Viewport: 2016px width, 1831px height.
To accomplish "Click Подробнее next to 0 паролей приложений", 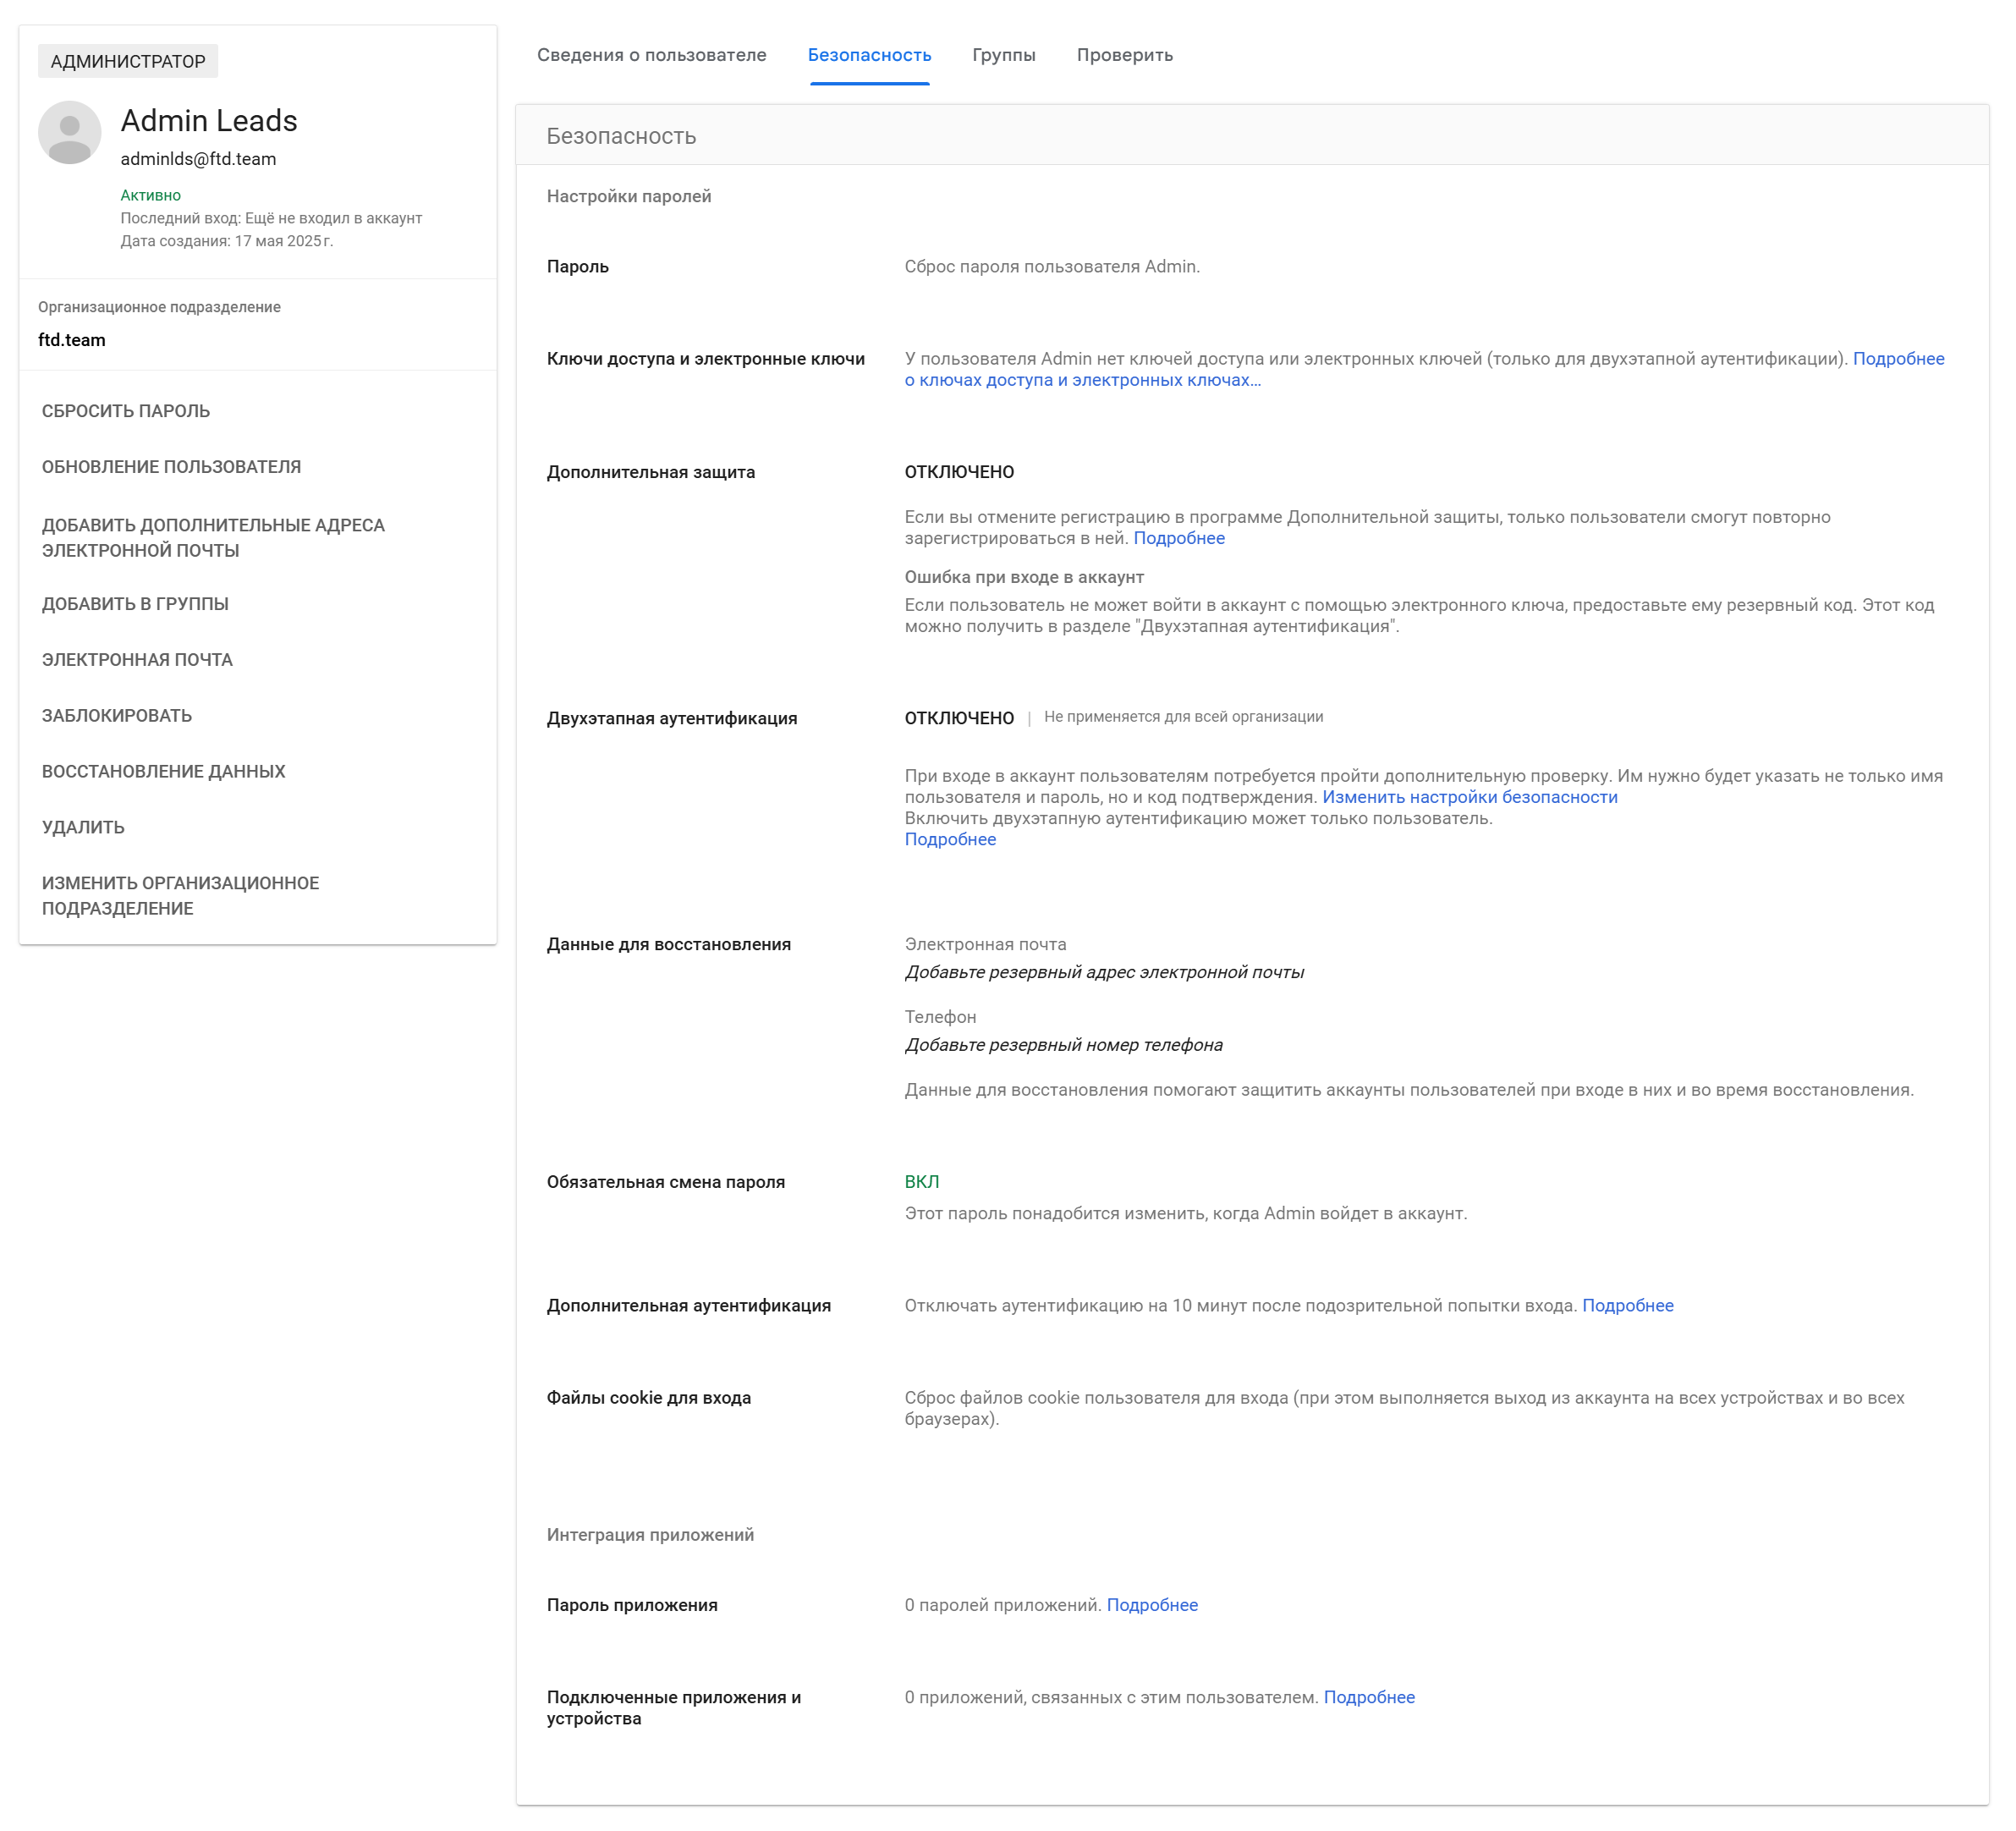I will 1152,1605.
